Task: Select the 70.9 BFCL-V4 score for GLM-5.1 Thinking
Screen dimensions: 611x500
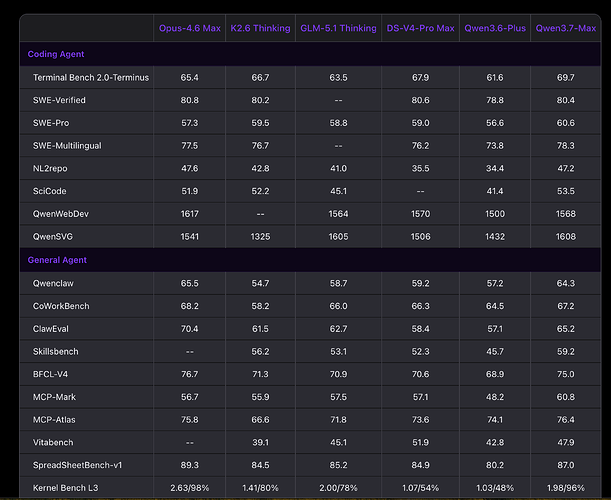Action: point(338,374)
